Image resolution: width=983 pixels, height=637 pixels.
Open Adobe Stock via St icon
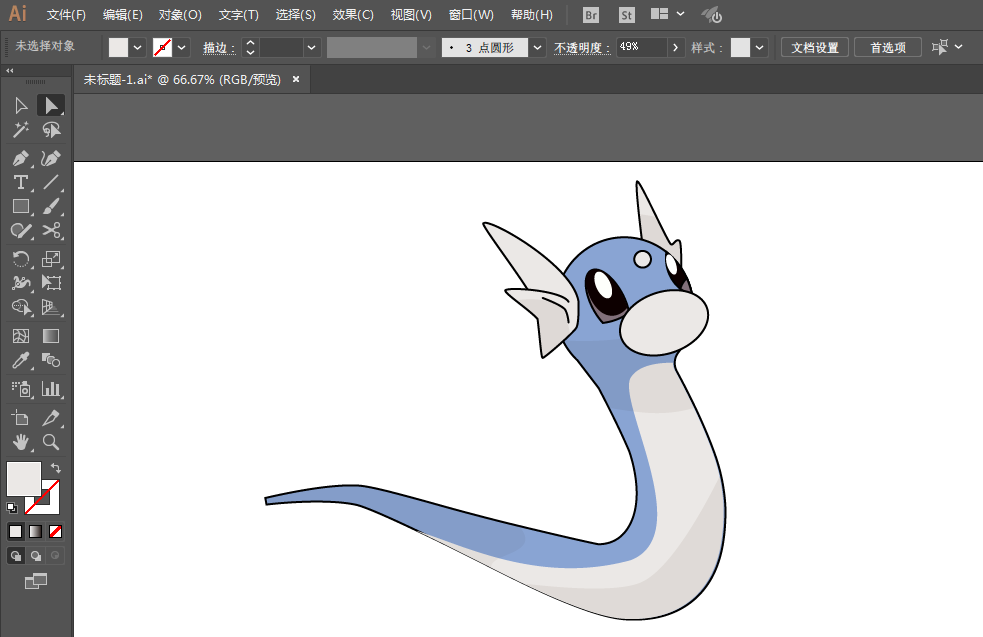click(626, 15)
